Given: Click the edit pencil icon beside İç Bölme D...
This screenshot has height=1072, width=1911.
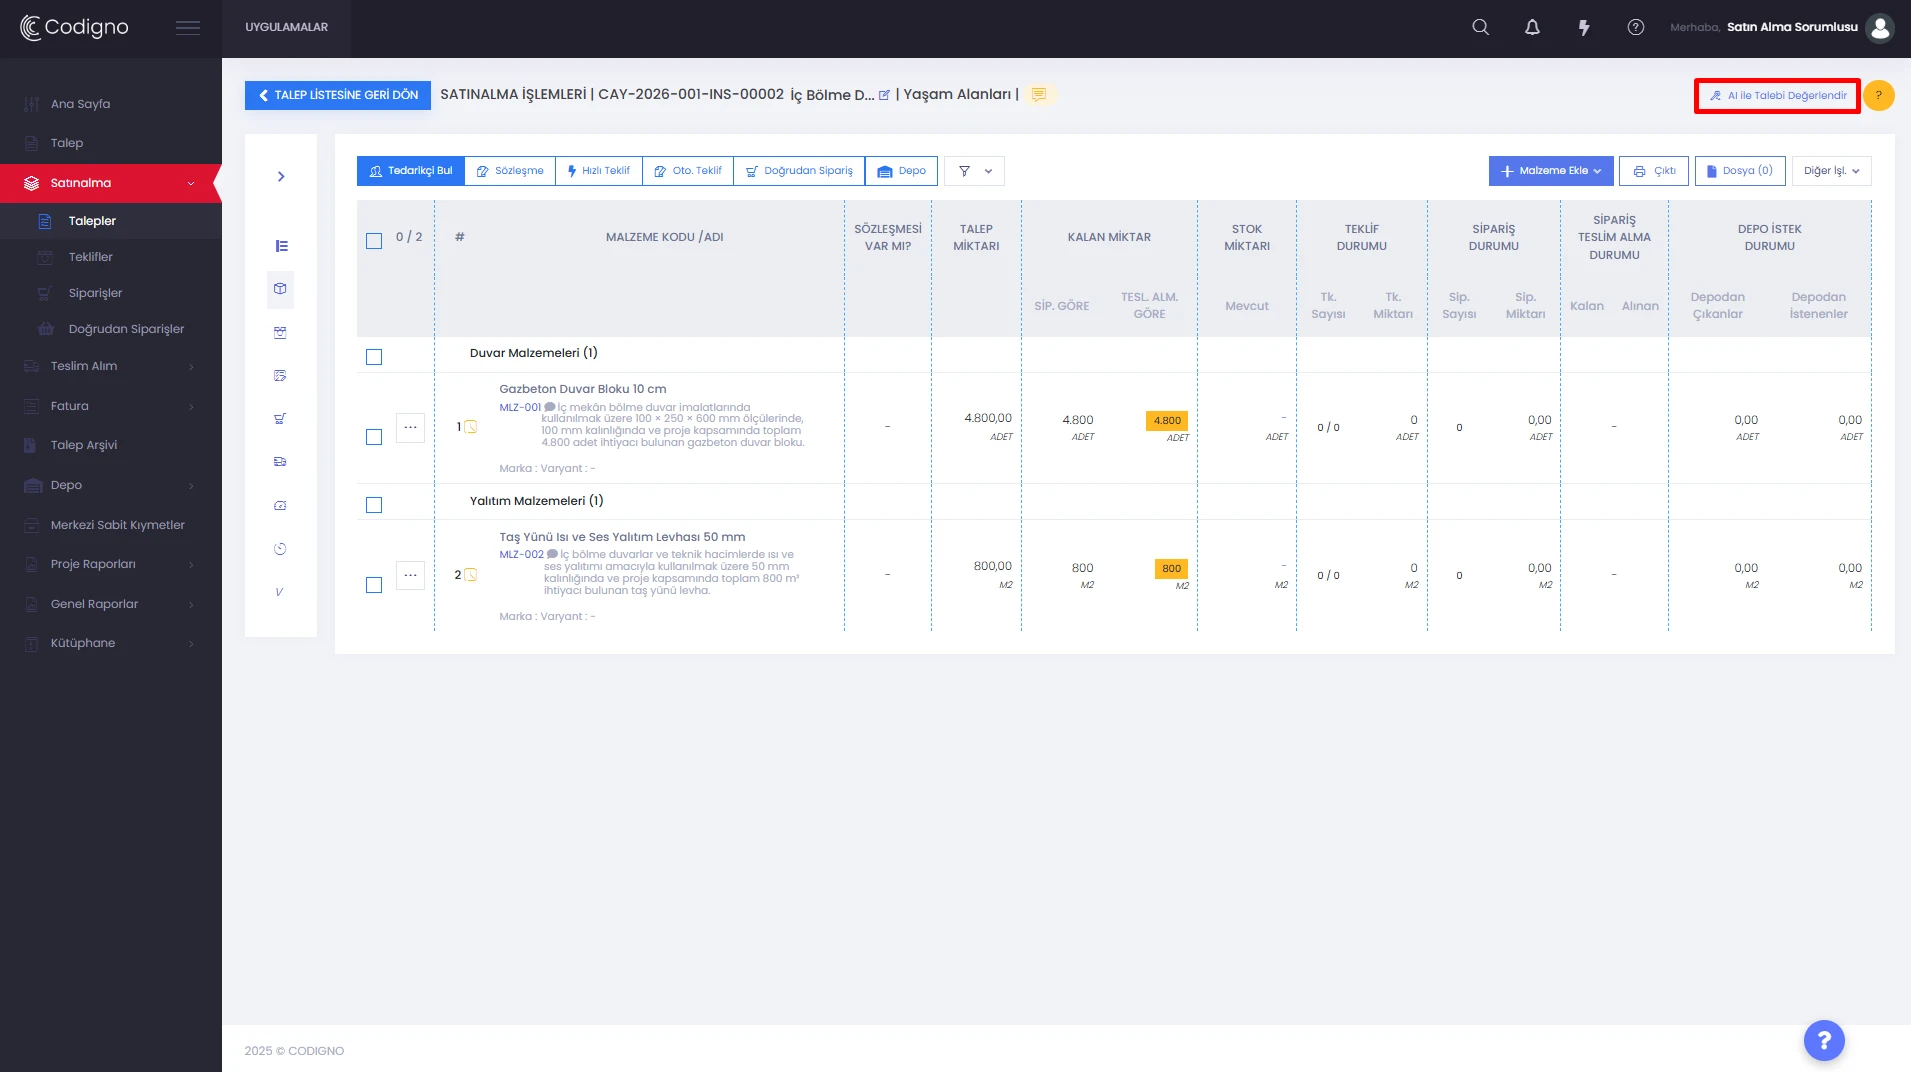Looking at the screenshot, I should pyautogui.click(x=884, y=95).
